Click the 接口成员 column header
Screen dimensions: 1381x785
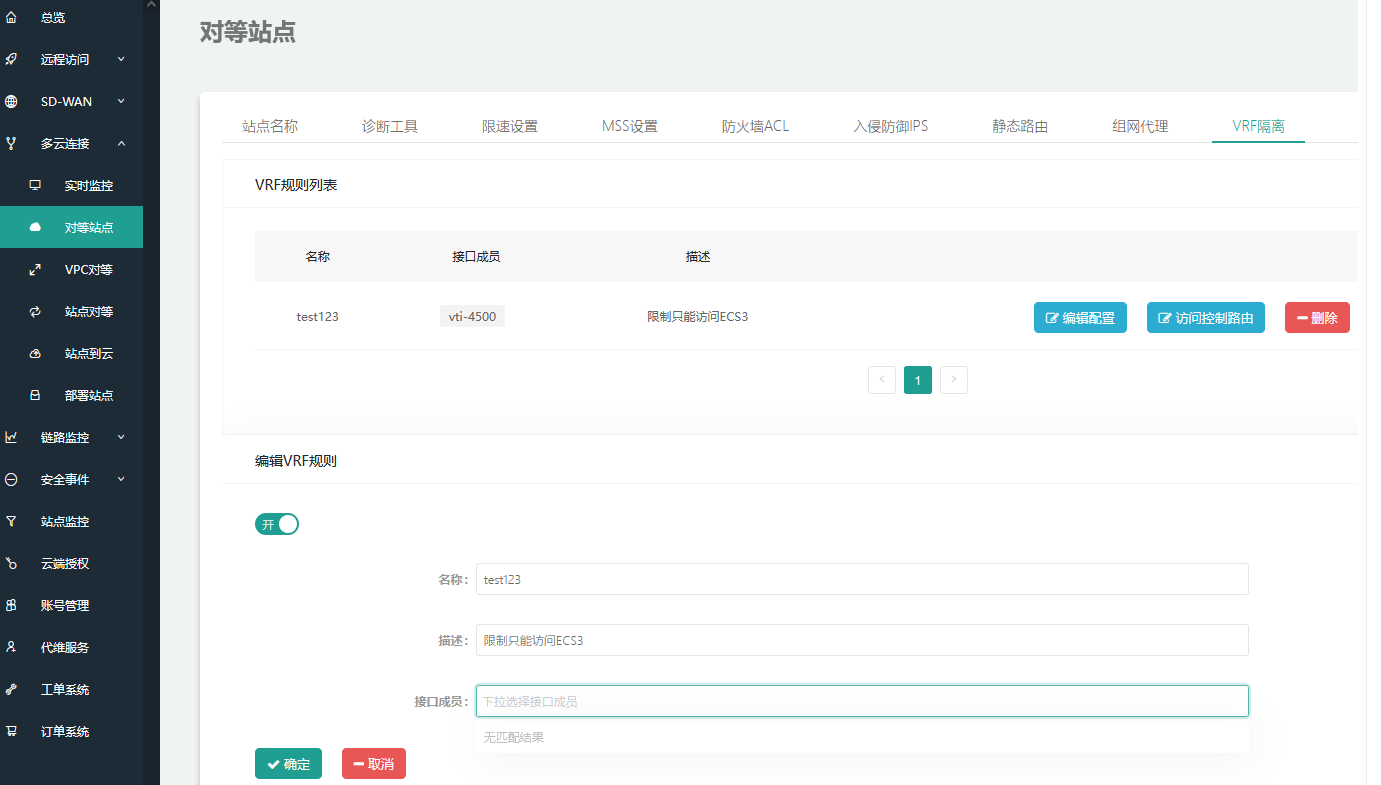coord(476,257)
